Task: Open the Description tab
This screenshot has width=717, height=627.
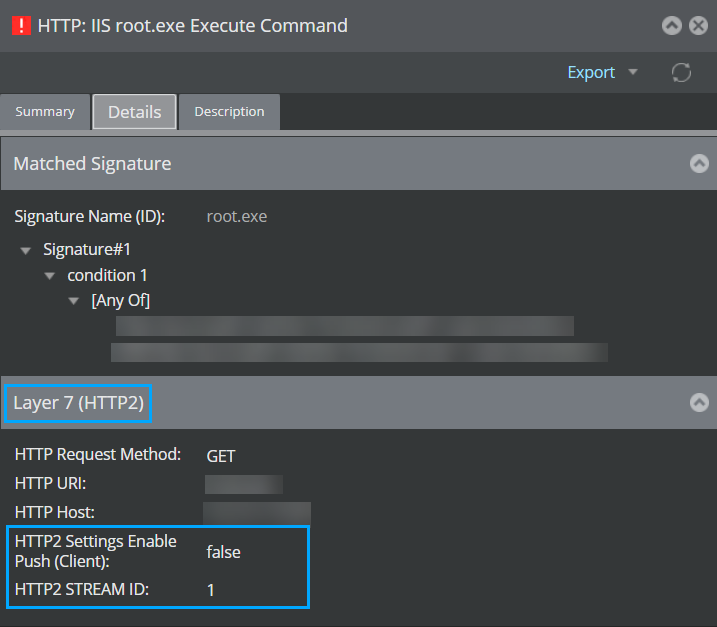Action: pos(230,112)
